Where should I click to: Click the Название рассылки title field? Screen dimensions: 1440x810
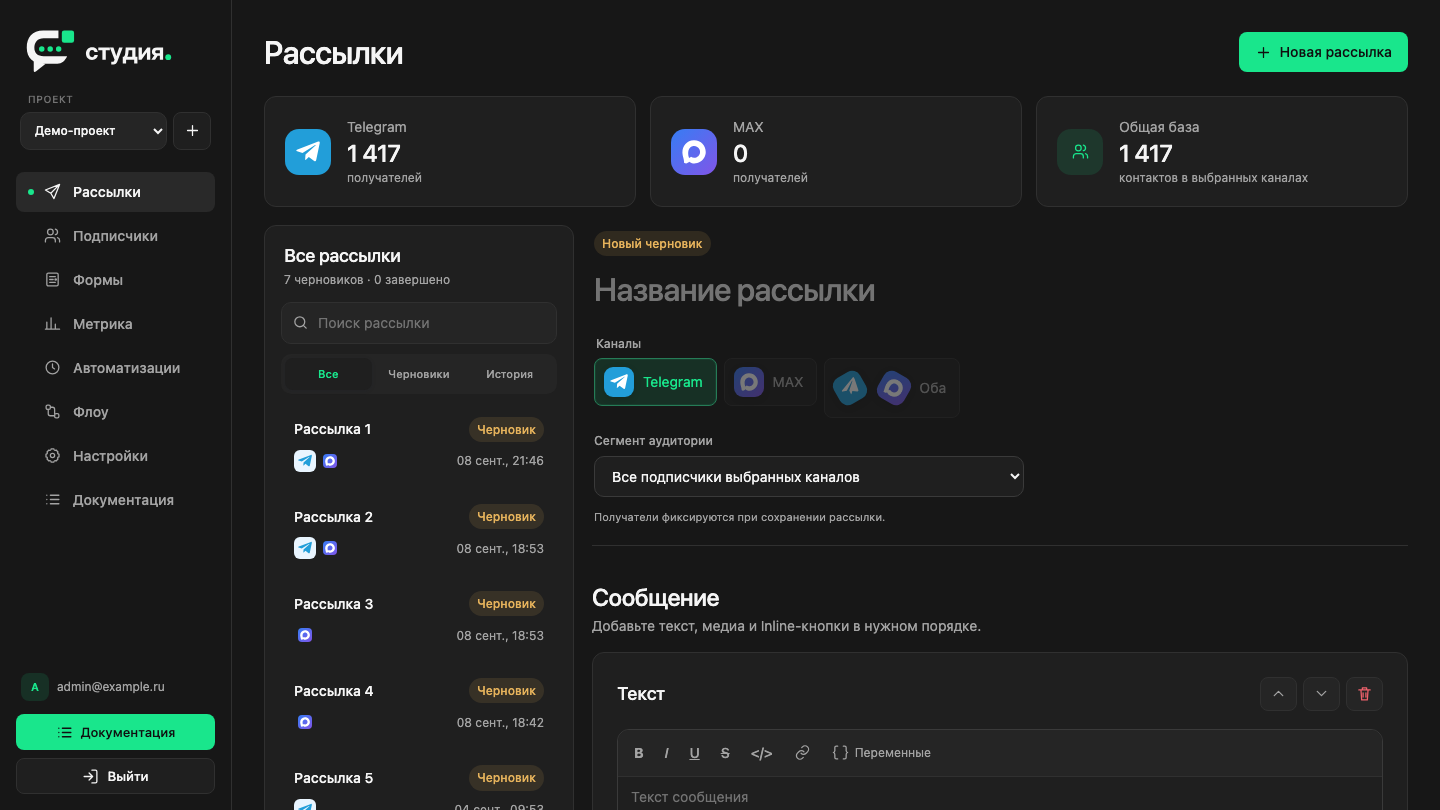tap(1000, 290)
